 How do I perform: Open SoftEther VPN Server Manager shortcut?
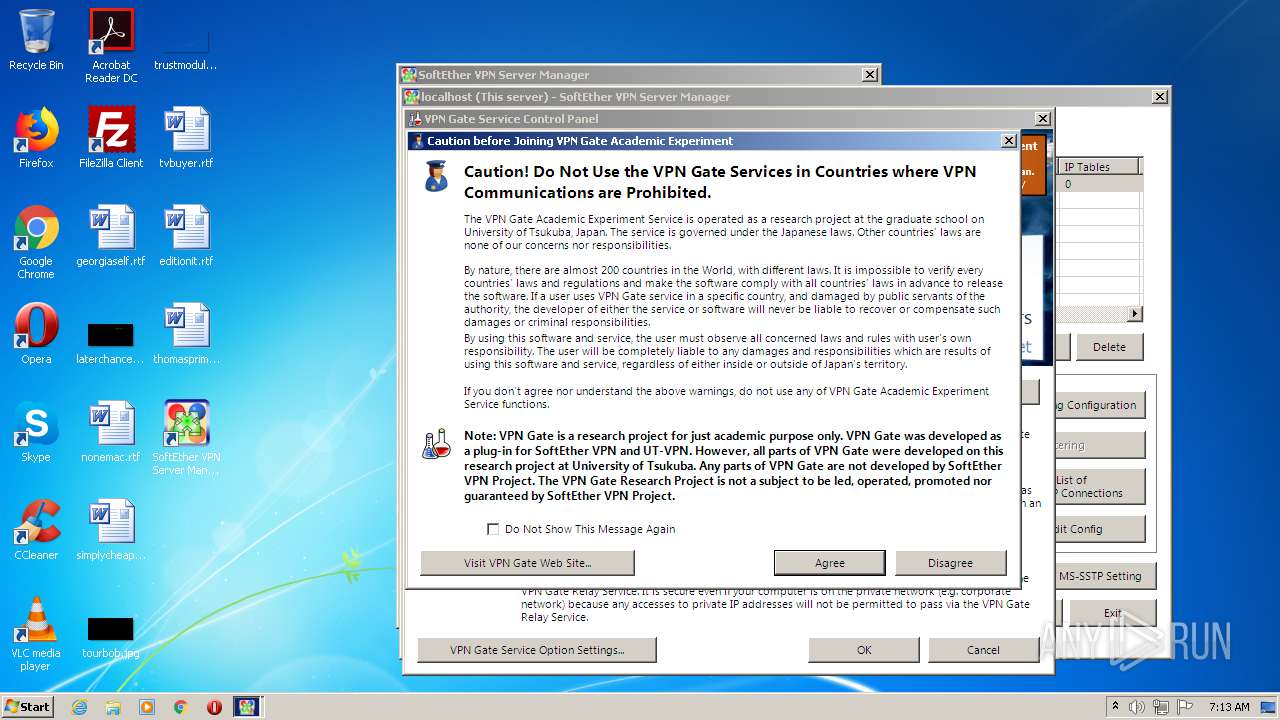[x=186, y=438]
